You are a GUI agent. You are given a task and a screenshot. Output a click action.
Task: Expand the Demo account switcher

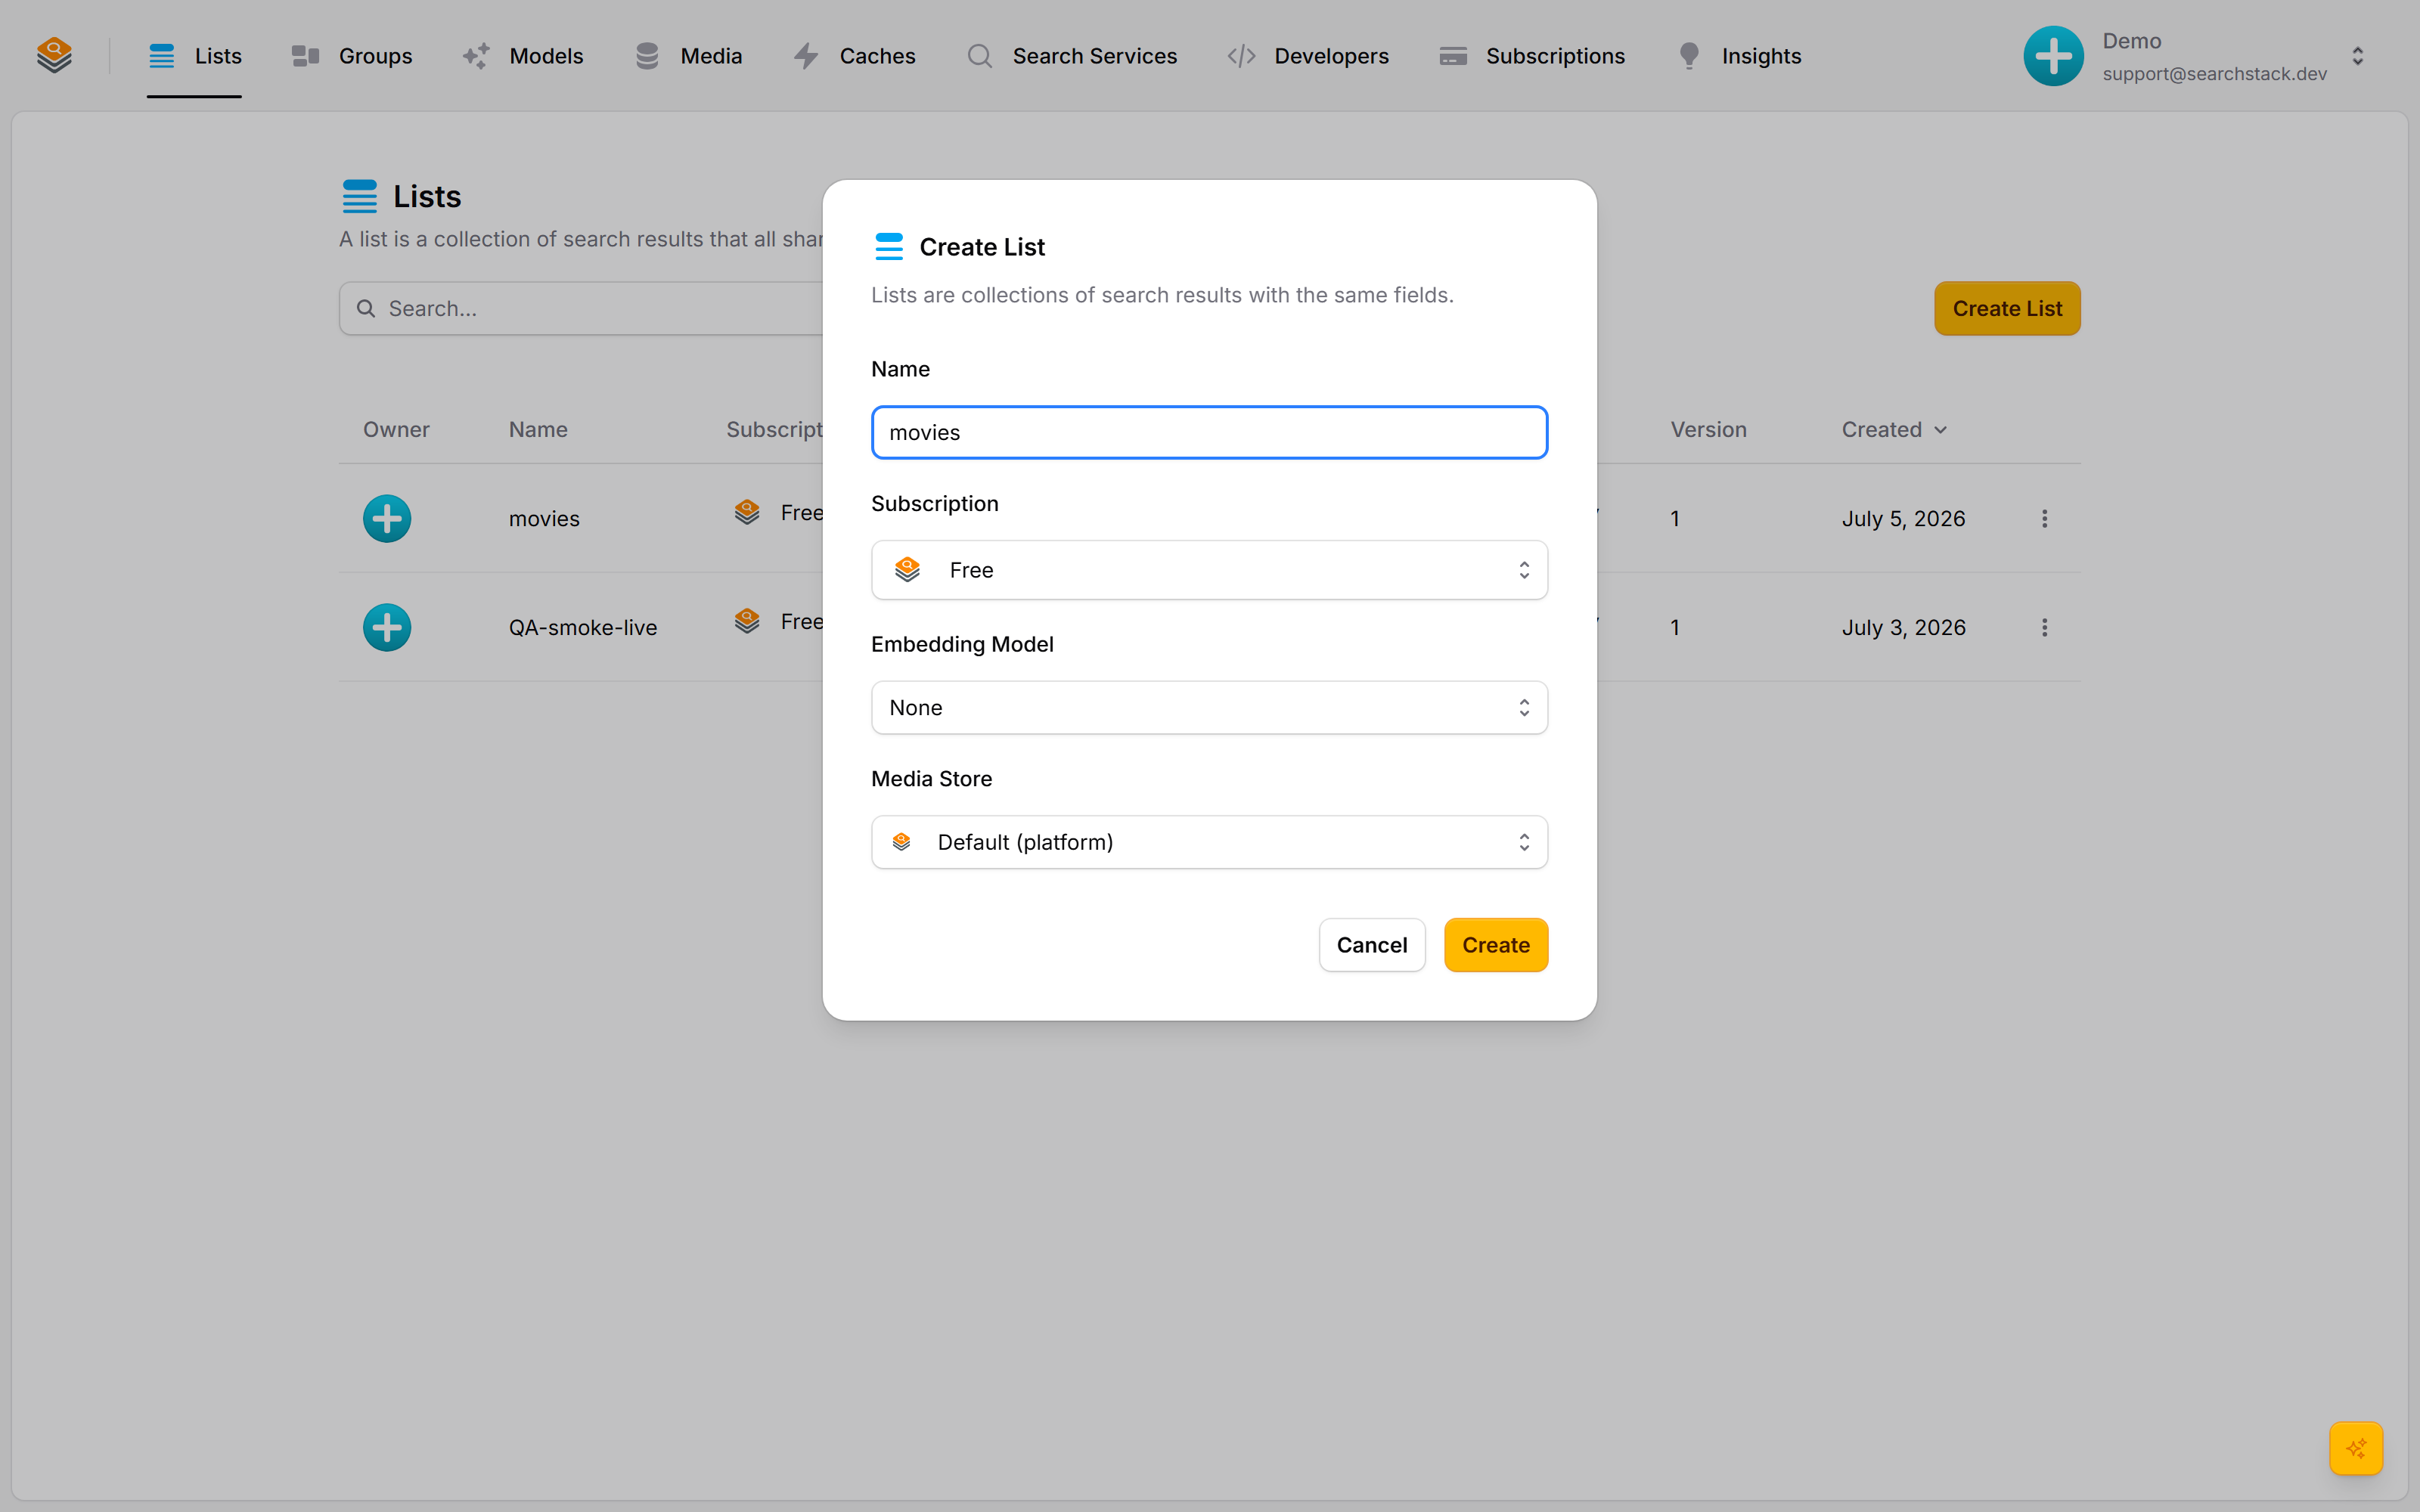click(x=2357, y=56)
